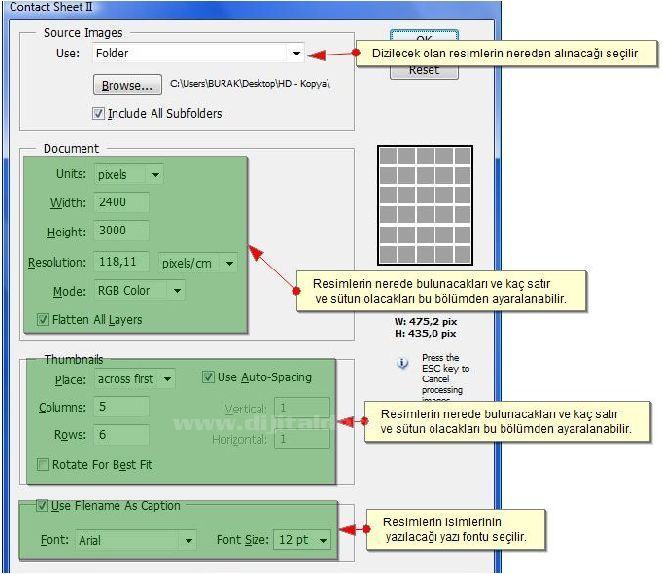This screenshot has width=662, height=574.
Task: Click the Resolution field showing 118,11
Action: tap(122, 262)
